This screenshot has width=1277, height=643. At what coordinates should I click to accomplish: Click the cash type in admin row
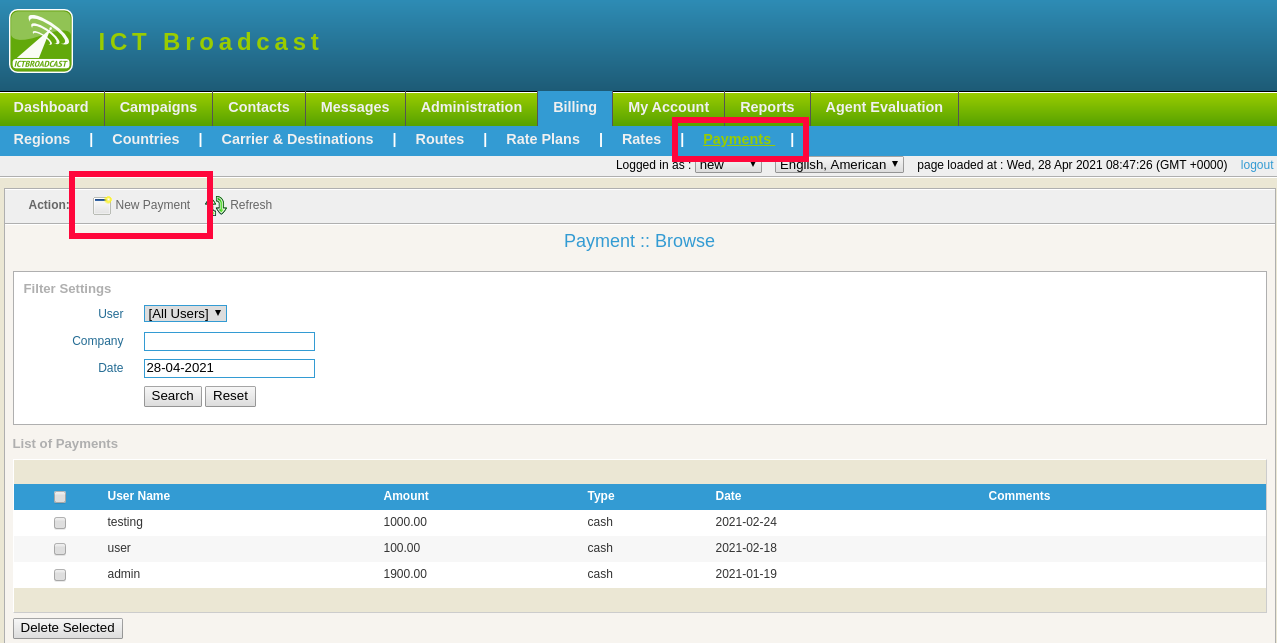coord(600,574)
